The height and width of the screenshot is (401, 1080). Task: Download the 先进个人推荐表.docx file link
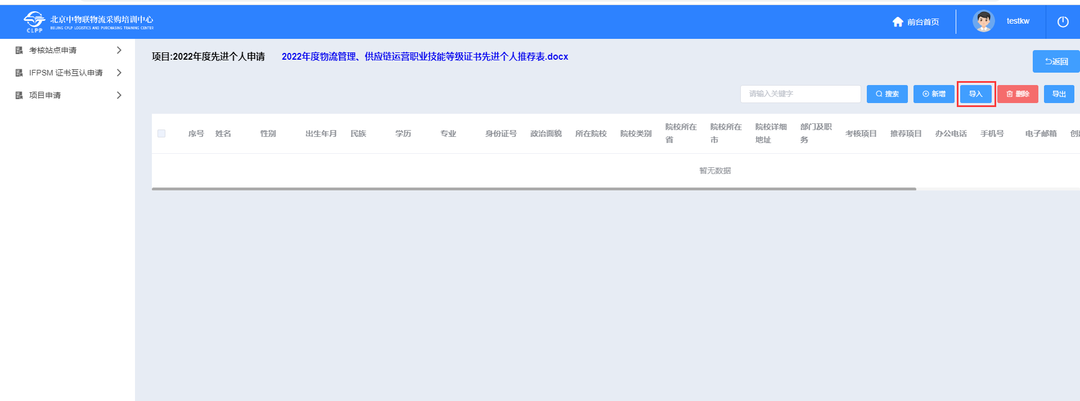tap(425, 56)
